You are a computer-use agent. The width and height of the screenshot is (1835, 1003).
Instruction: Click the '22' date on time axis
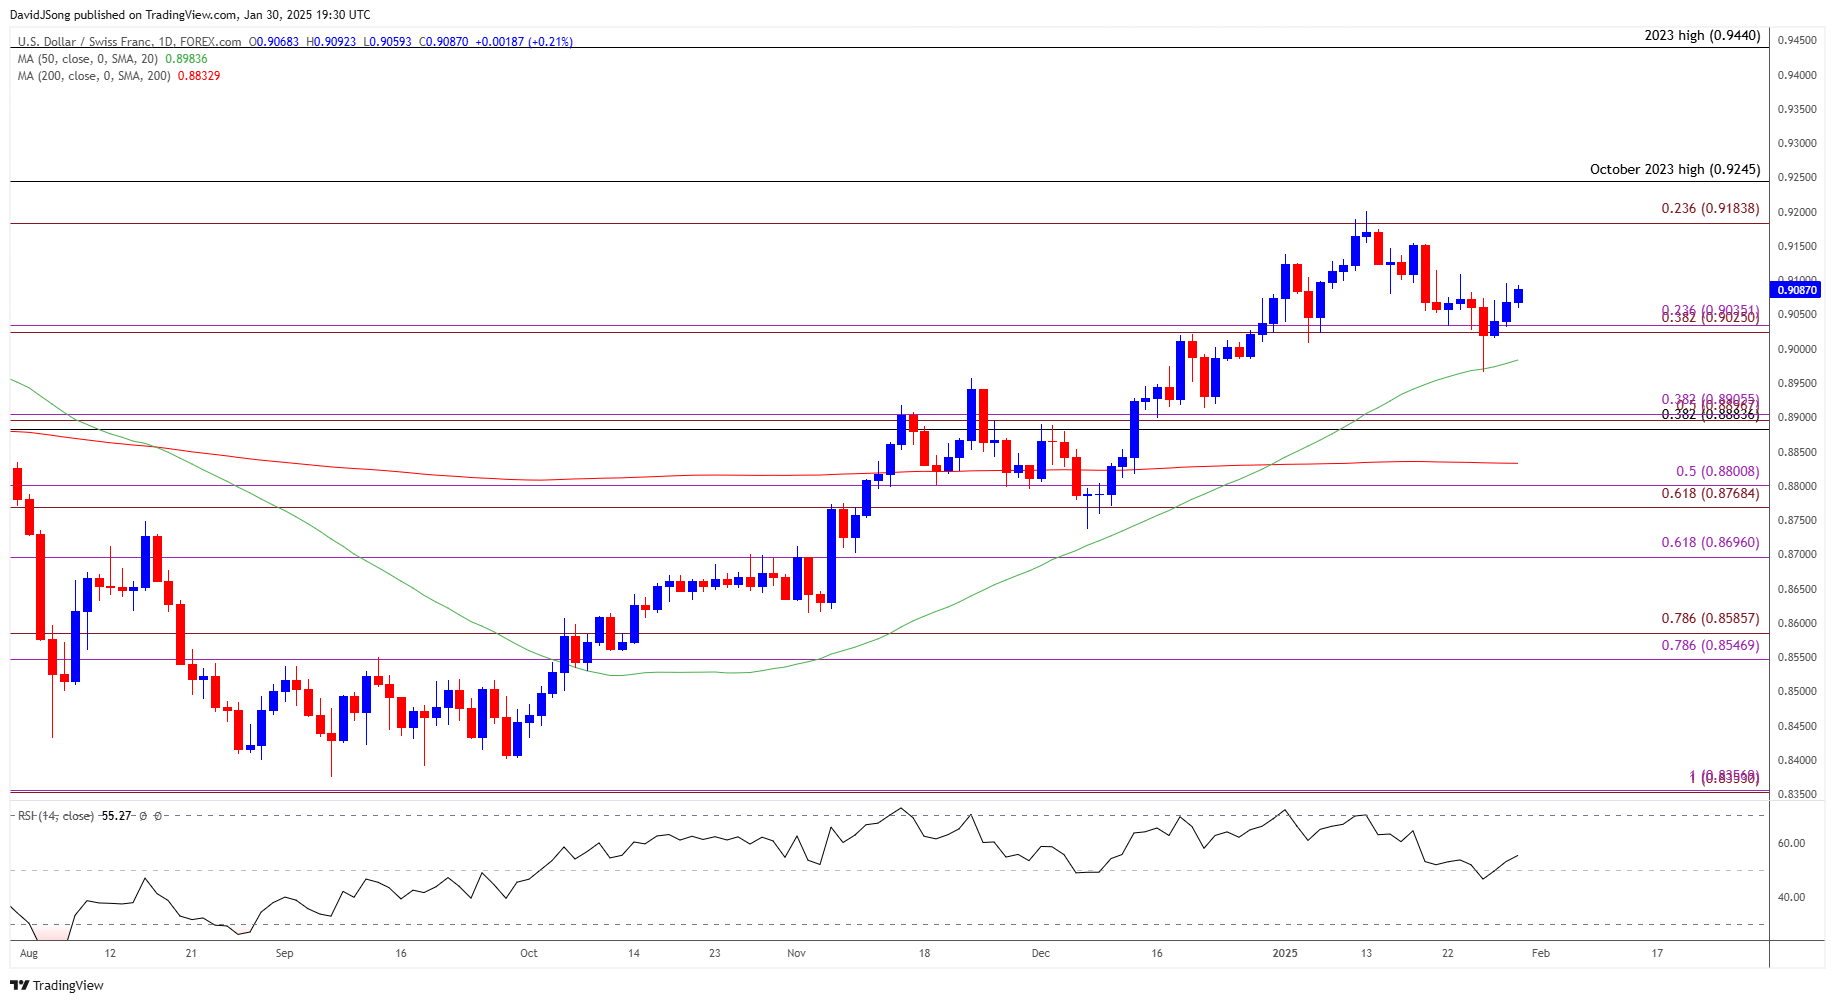1448,953
